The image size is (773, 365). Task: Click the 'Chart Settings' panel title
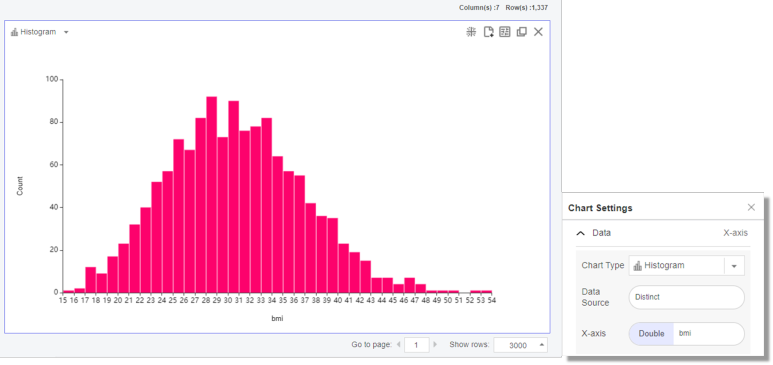coord(600,208)
